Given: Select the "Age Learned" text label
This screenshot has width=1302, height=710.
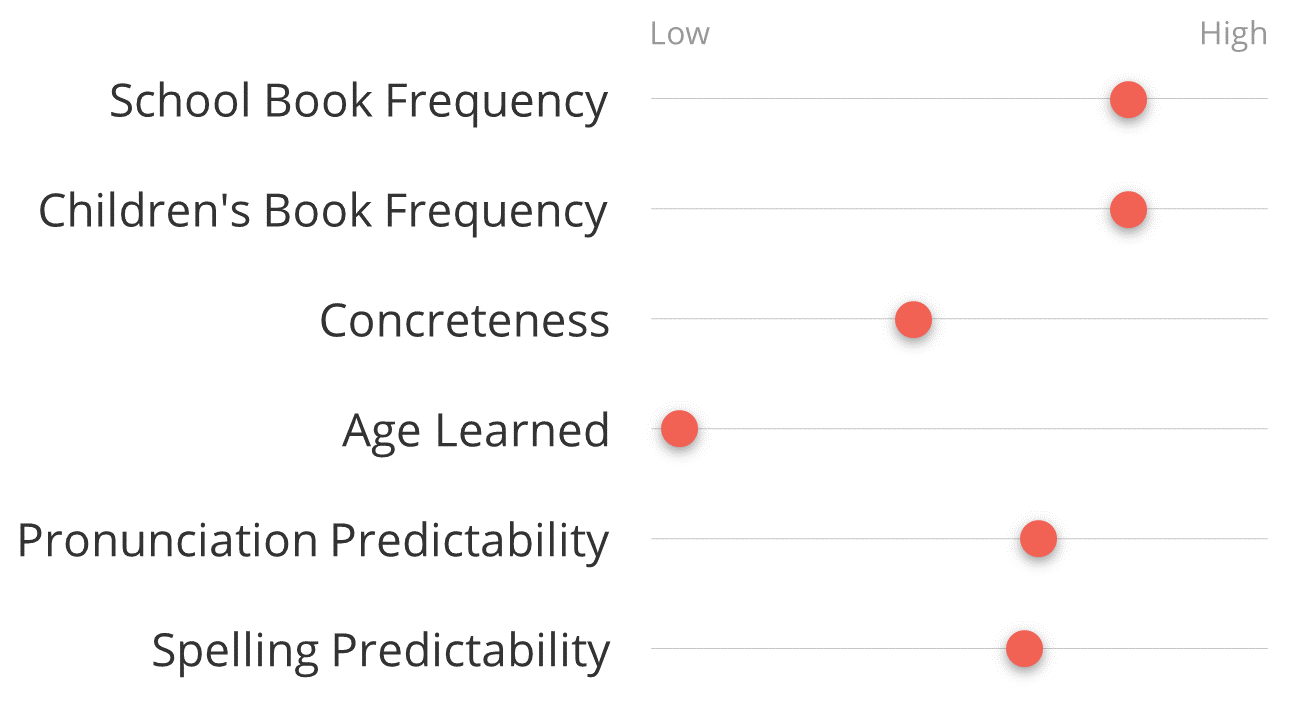Looking at the screenshot, I should point(475,430).
